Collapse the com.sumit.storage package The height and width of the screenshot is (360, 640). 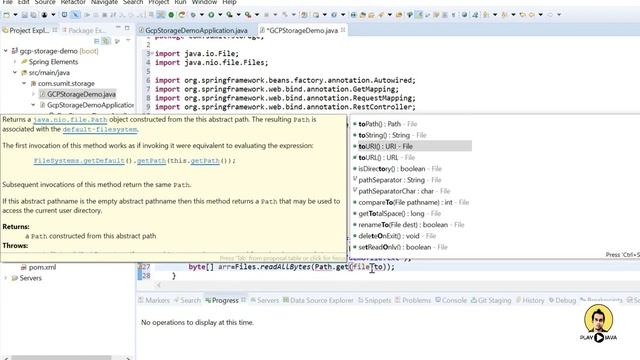click(x=24, y=83)
